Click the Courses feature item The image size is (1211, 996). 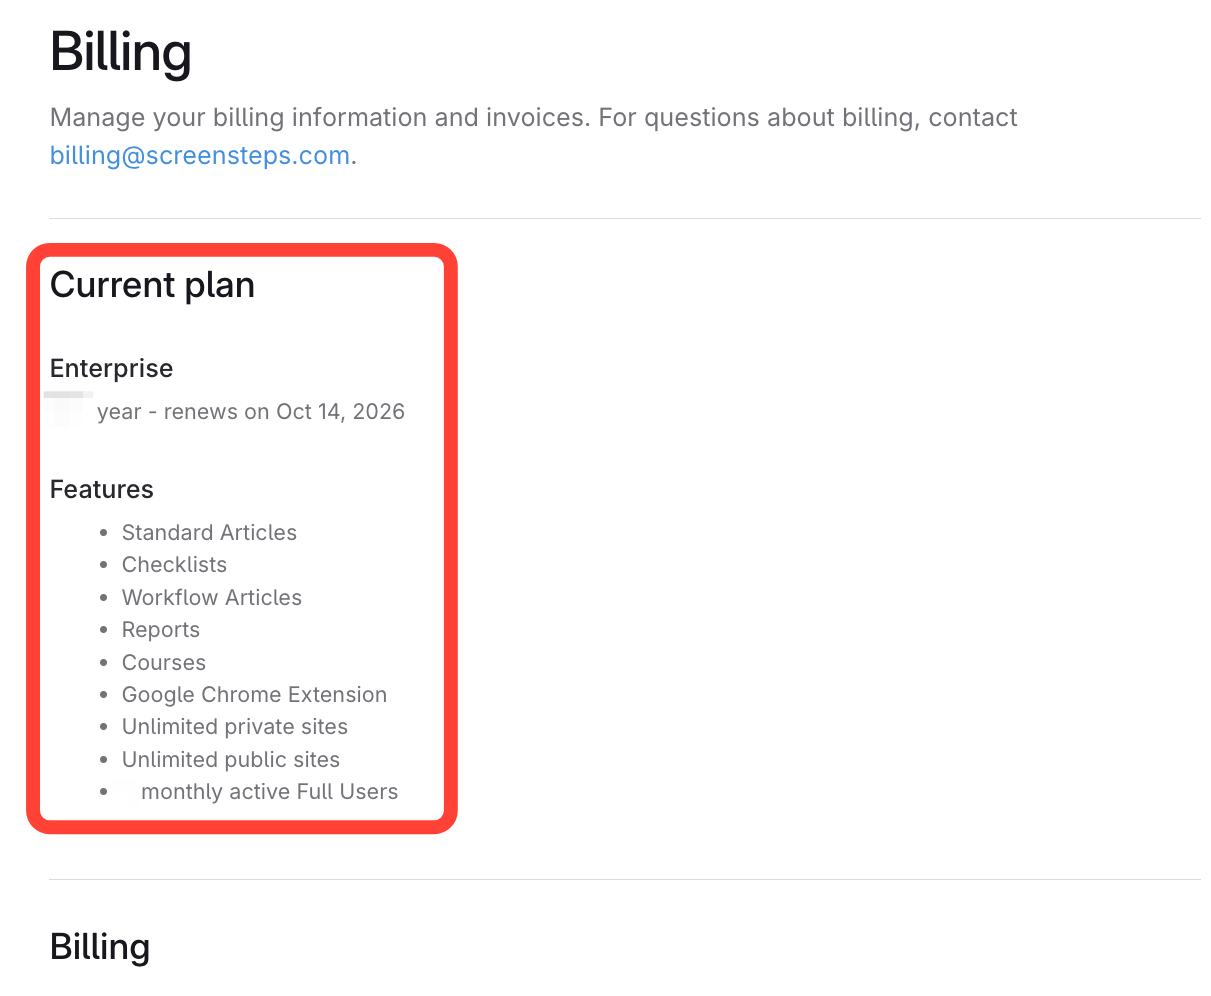coord(163,663)
